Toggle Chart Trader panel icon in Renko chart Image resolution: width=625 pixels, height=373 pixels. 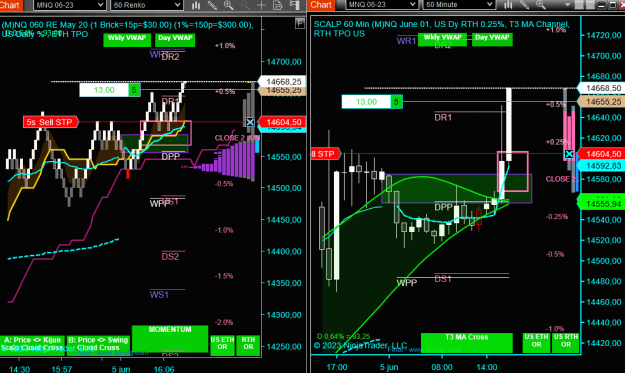295,5
